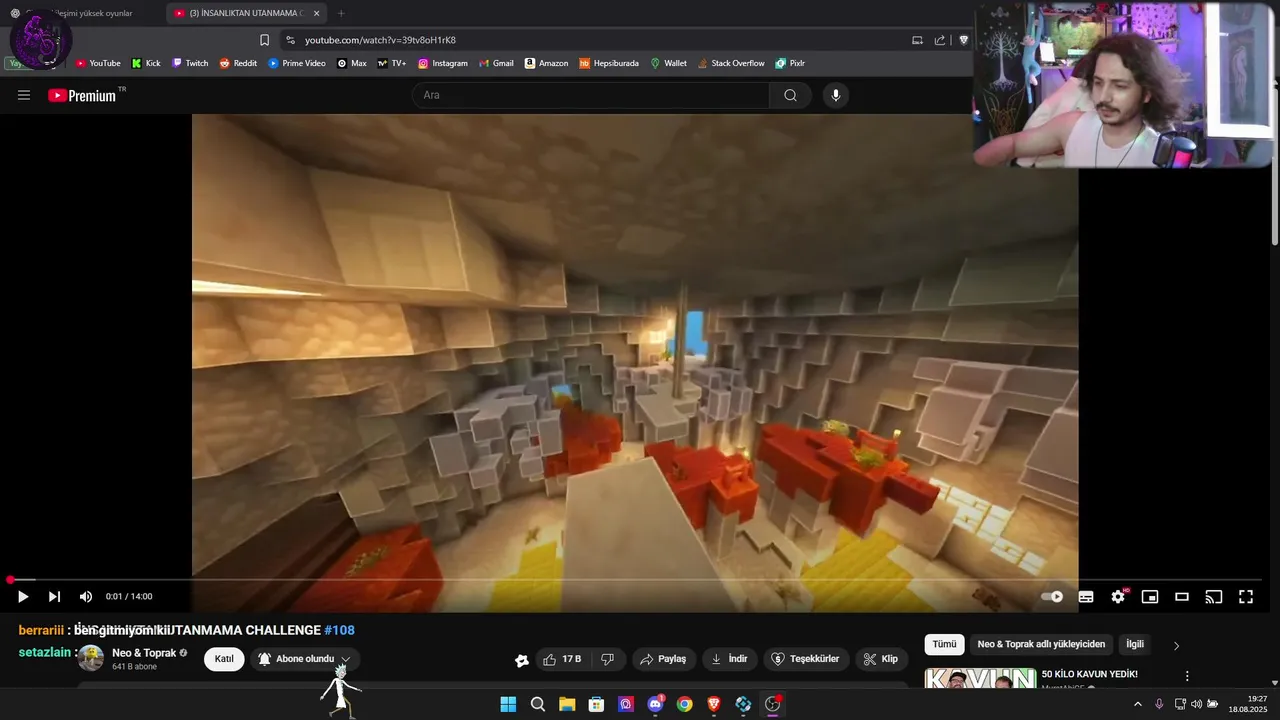Open the #108 hashtag link
The width and height of the screenshot is (1280, 720).
(x=339, y=630)
